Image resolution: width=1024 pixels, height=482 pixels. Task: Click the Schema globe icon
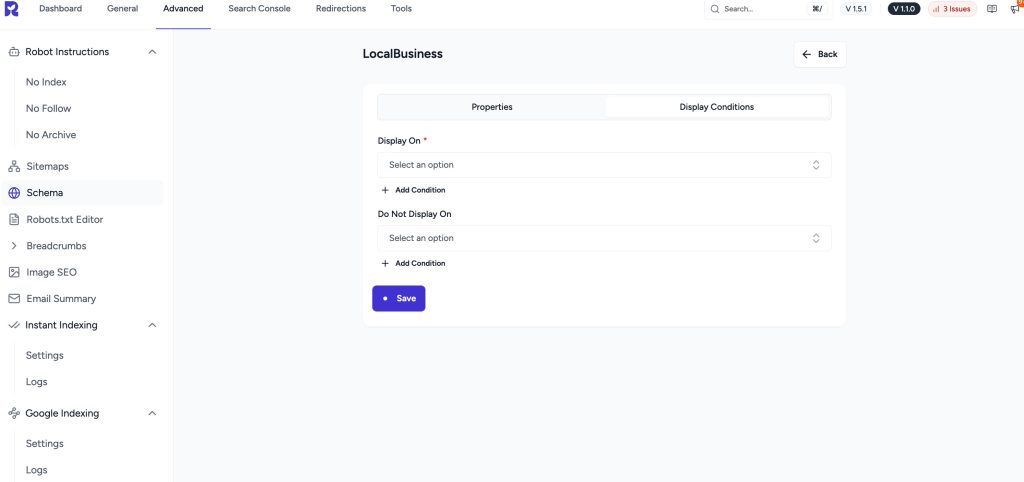(14, 193)
